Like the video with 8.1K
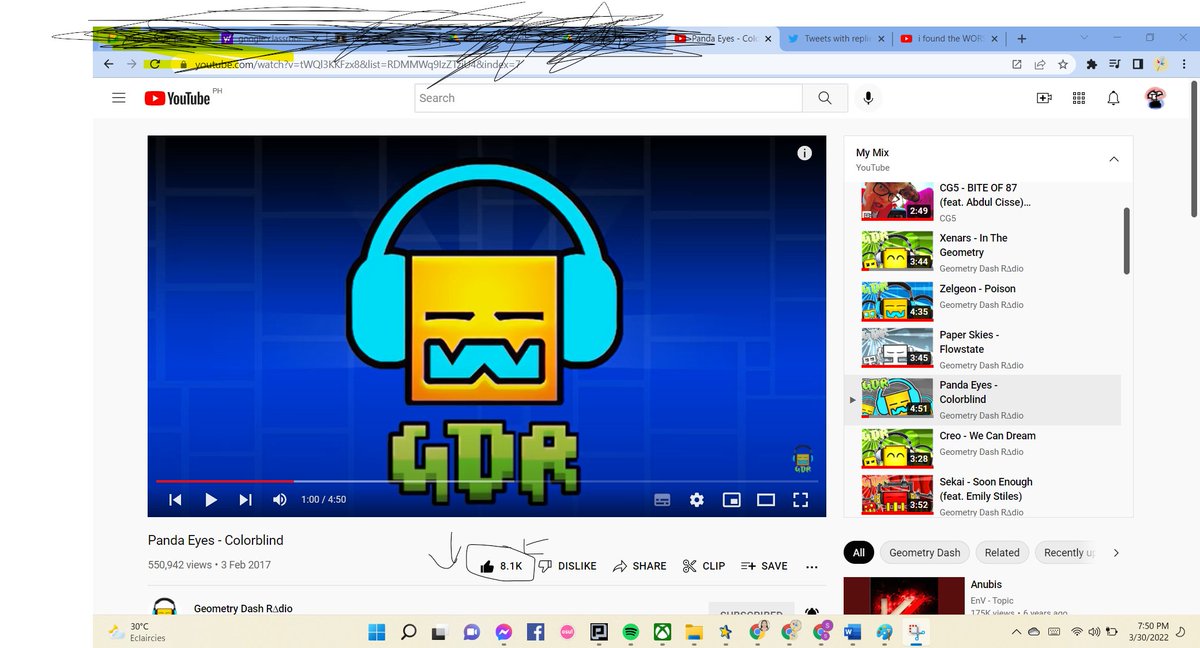This screenshot has height=648, width=1200. (502, 566)
